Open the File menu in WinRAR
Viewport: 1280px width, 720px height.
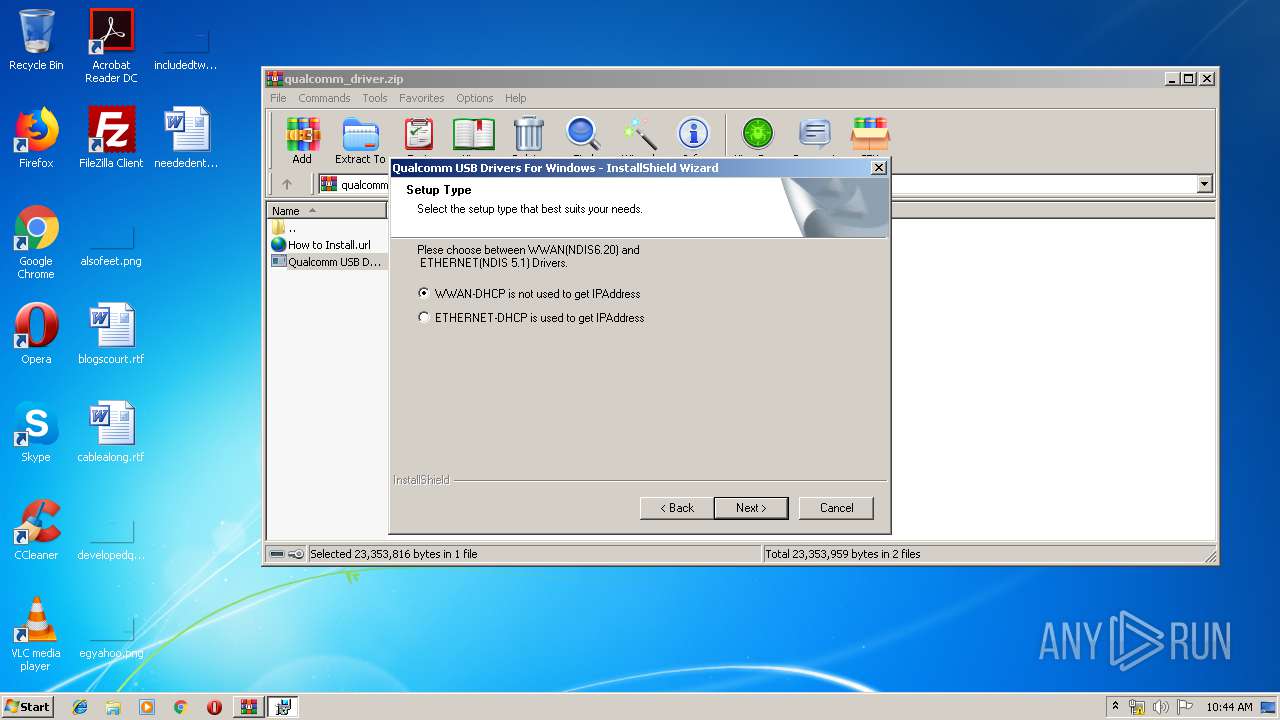pyautogui.click(x=278, y=98)
